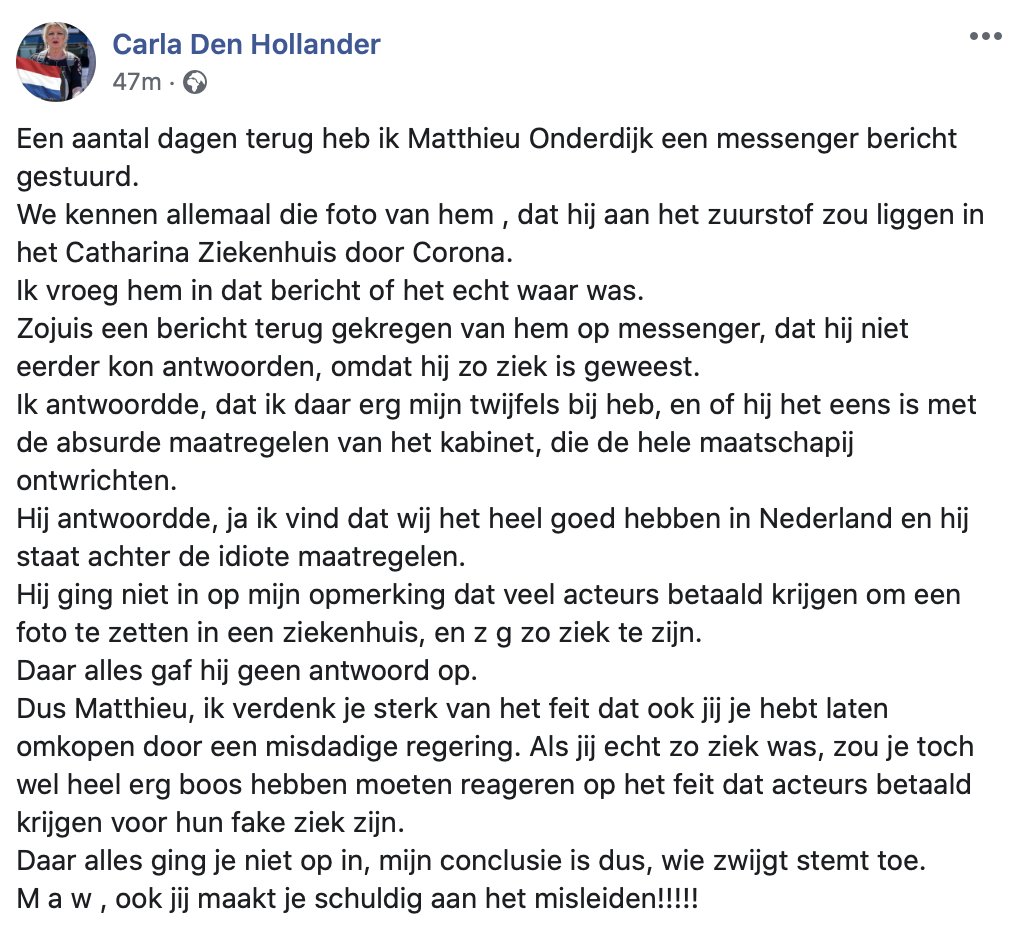Click the word ontwrichten in the post
The height and width of the screenshot is (948, 1010).
(97, 481)
